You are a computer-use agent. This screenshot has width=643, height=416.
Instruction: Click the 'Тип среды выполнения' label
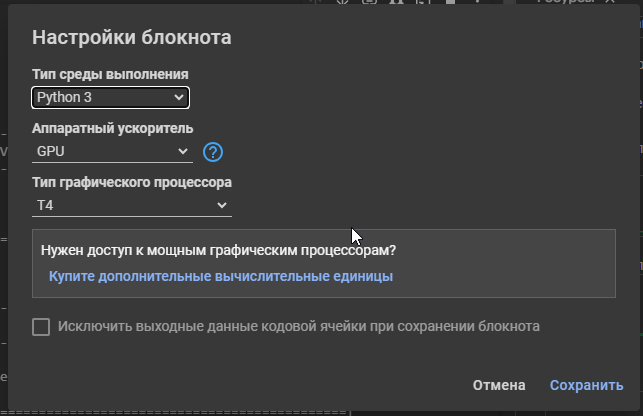pyautogui.click(x=110, y=75)
